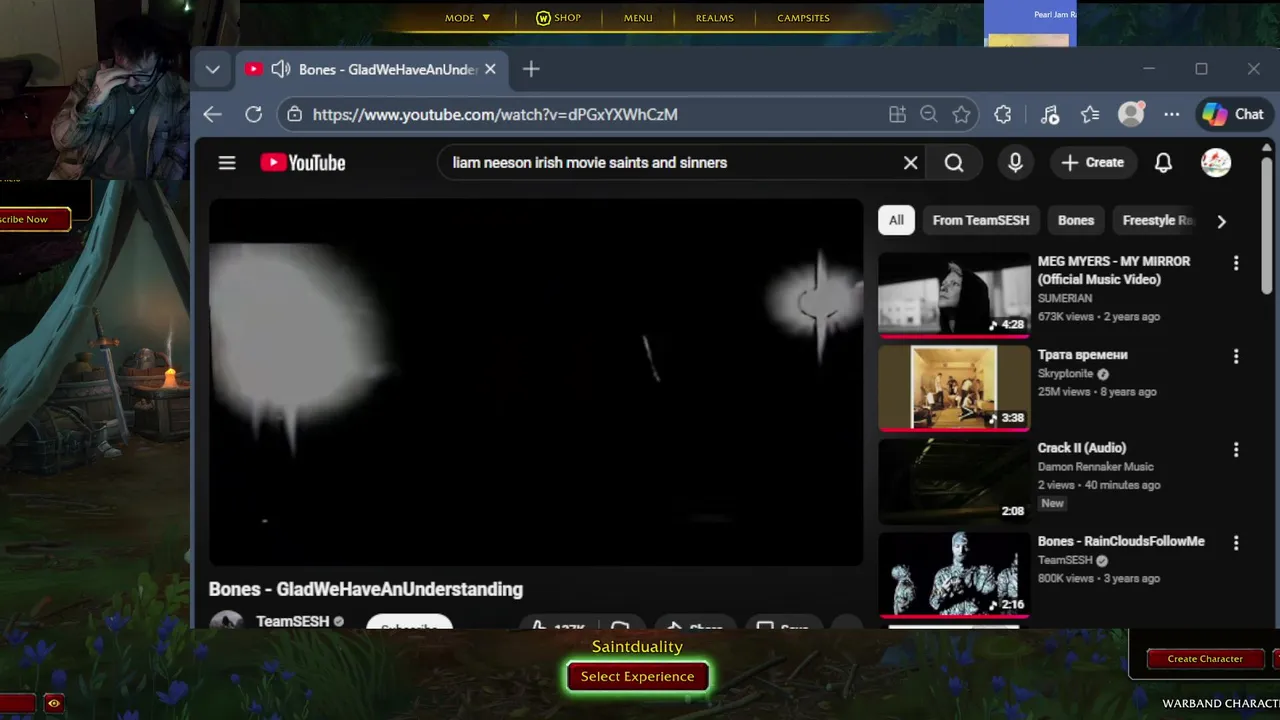Image resolution: width=1280 pixels, height=720 pixels.
Task: Select the All filter chip
Action: [896, 220]
